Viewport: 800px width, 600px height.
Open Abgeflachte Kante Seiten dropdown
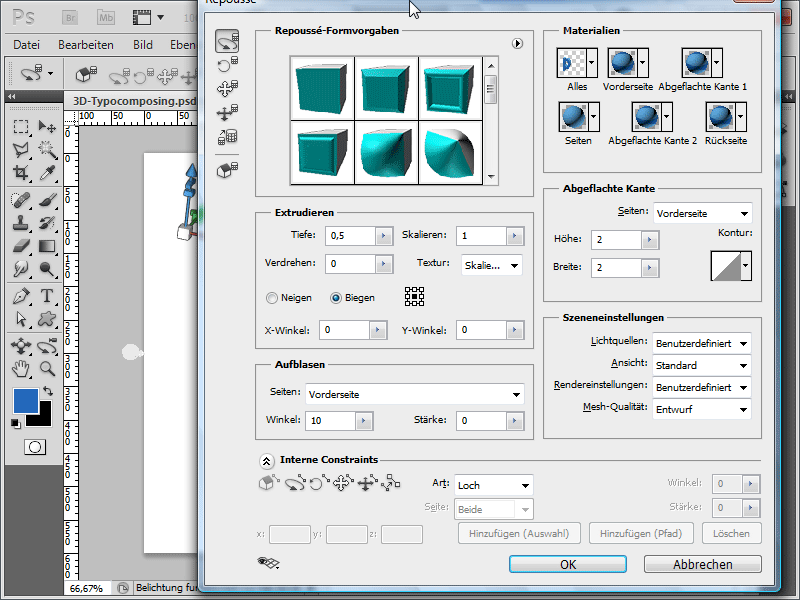703,213
